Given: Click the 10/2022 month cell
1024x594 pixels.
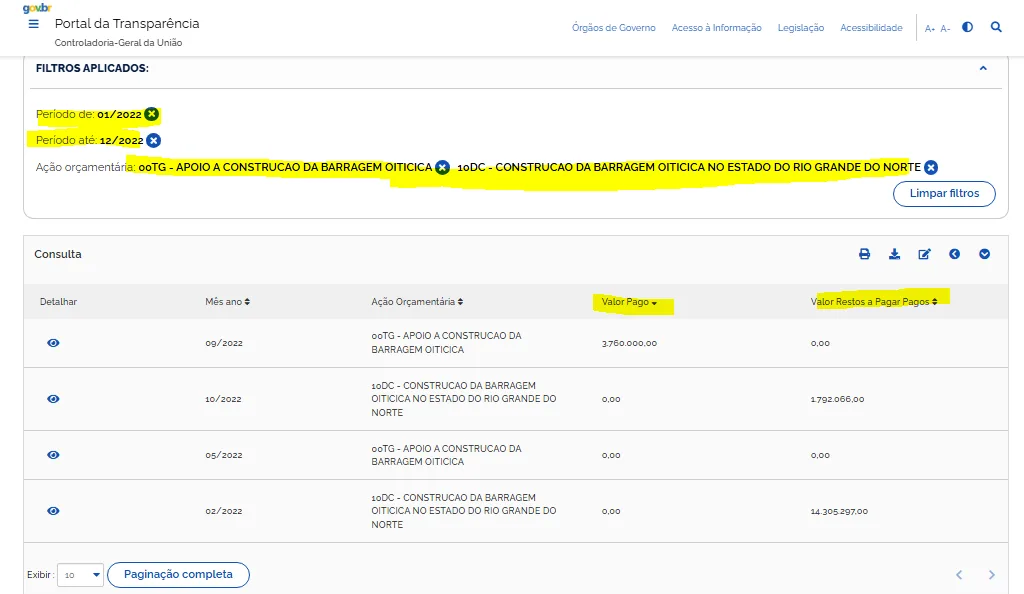Looking at the screenshot, I should click(x=223, y=399).
